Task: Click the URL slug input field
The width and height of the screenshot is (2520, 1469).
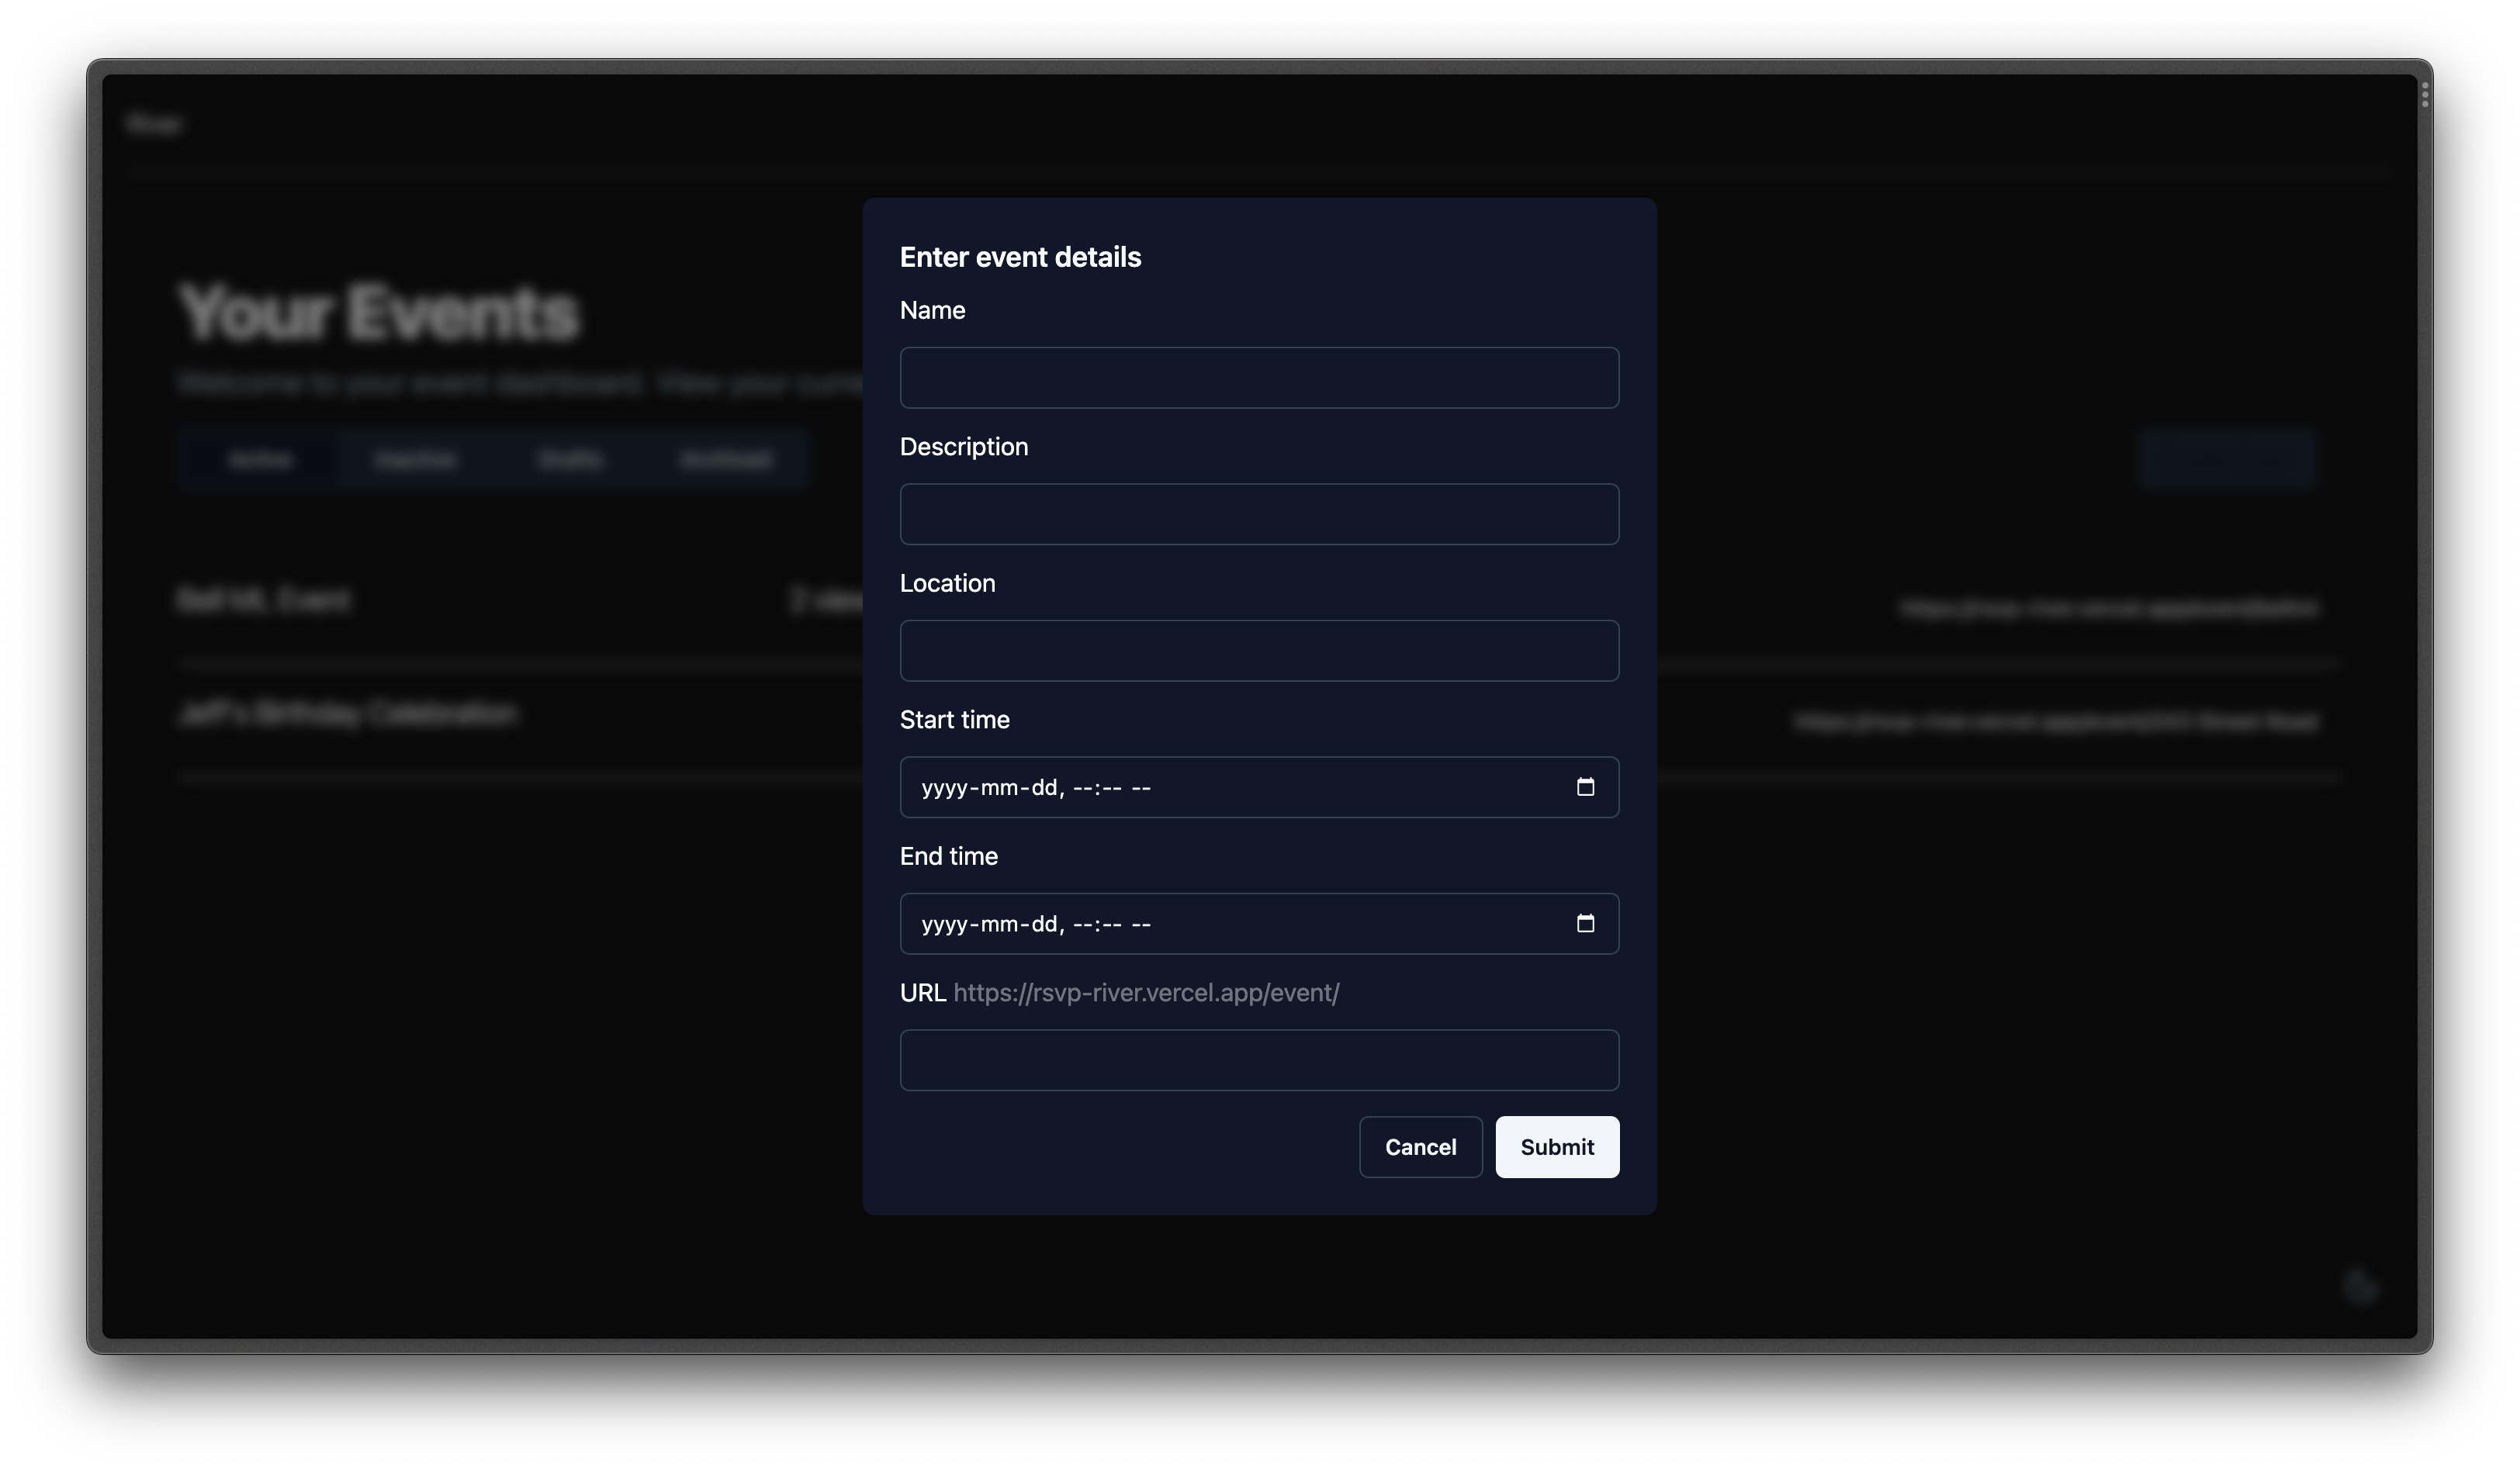Action: click(1258, 1060)
